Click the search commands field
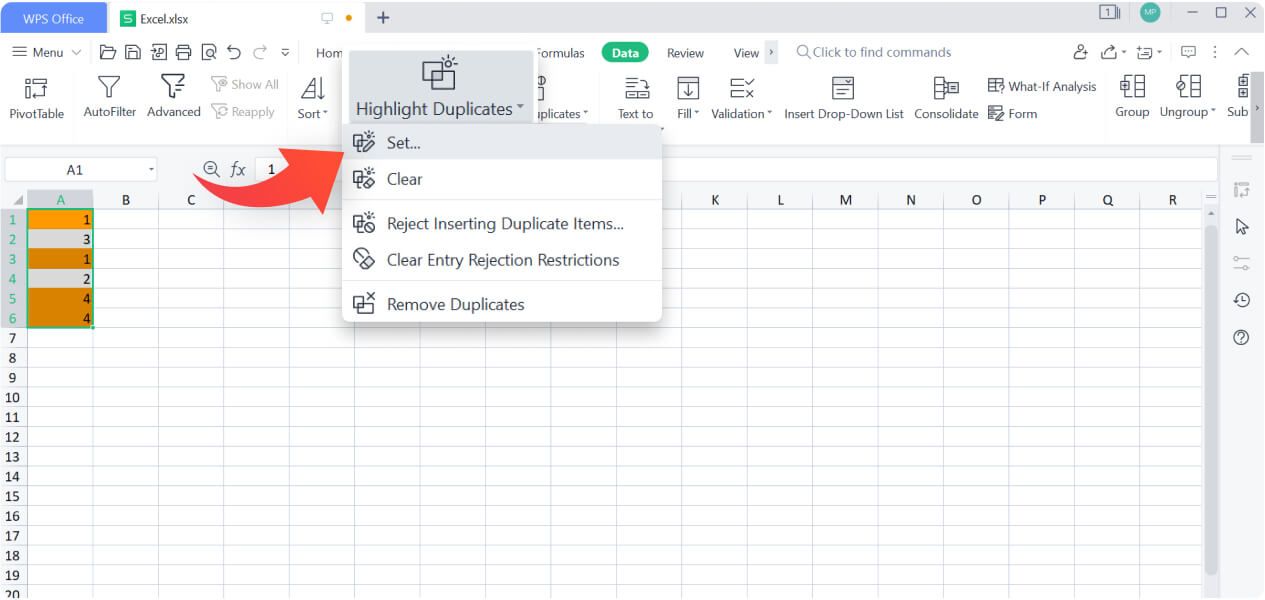1265x600 pixels. click(x=880, y=51)
